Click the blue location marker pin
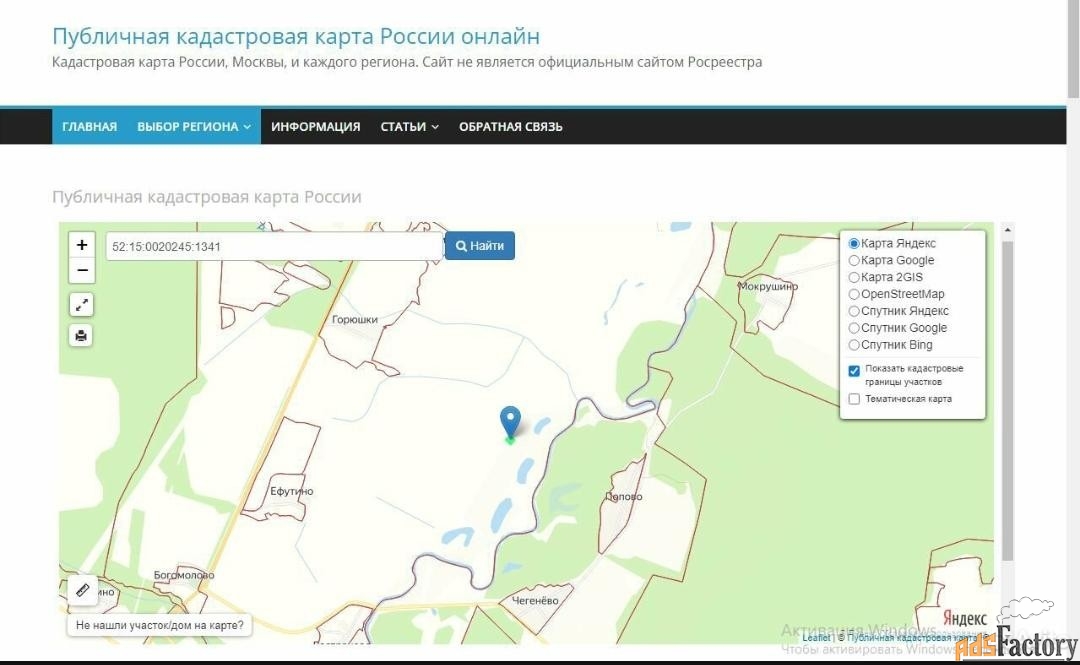The image size is (1080, 665). point(510,421)
